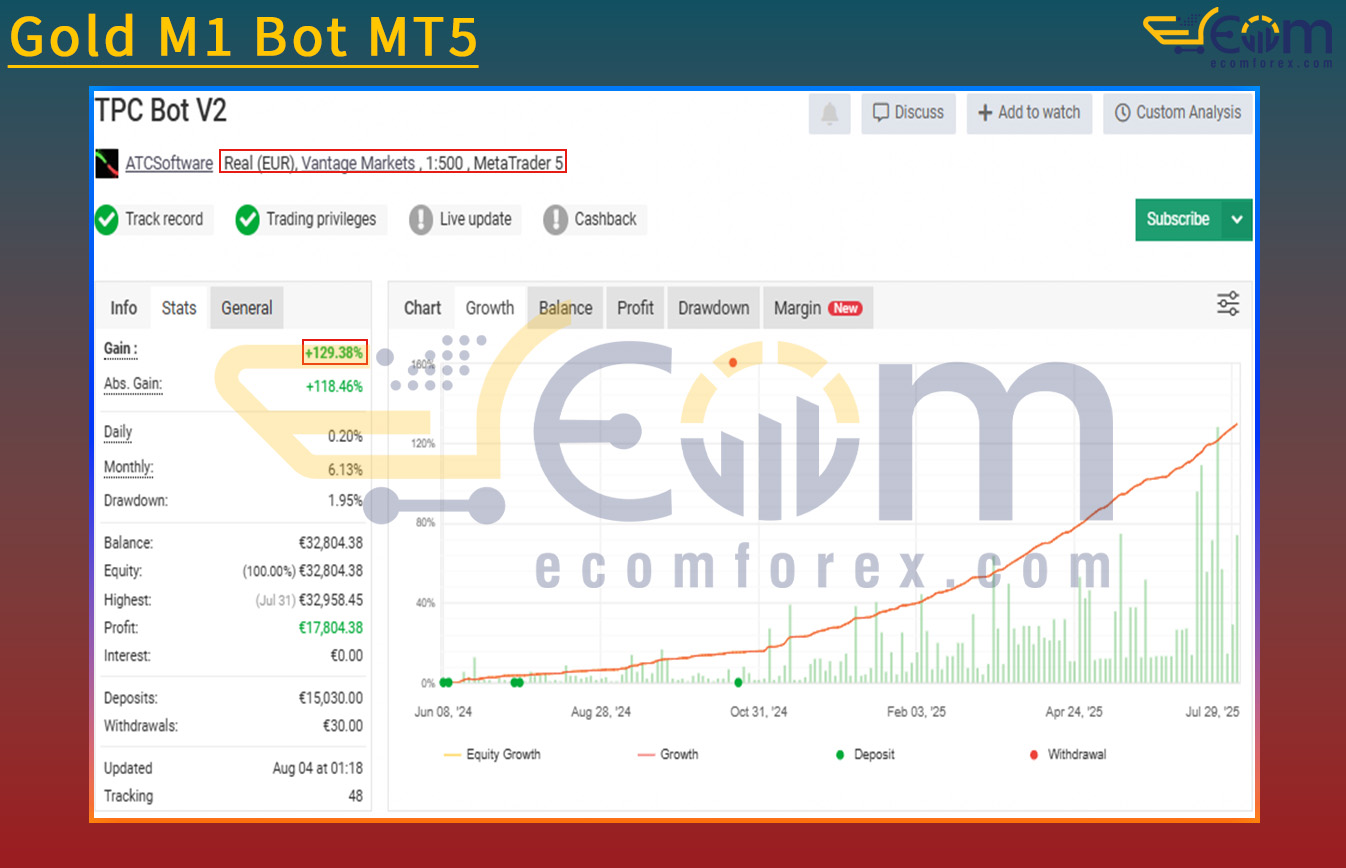1346x868 pixels.
Task: Open the Margin tab marked New
Action: point(818,308)
